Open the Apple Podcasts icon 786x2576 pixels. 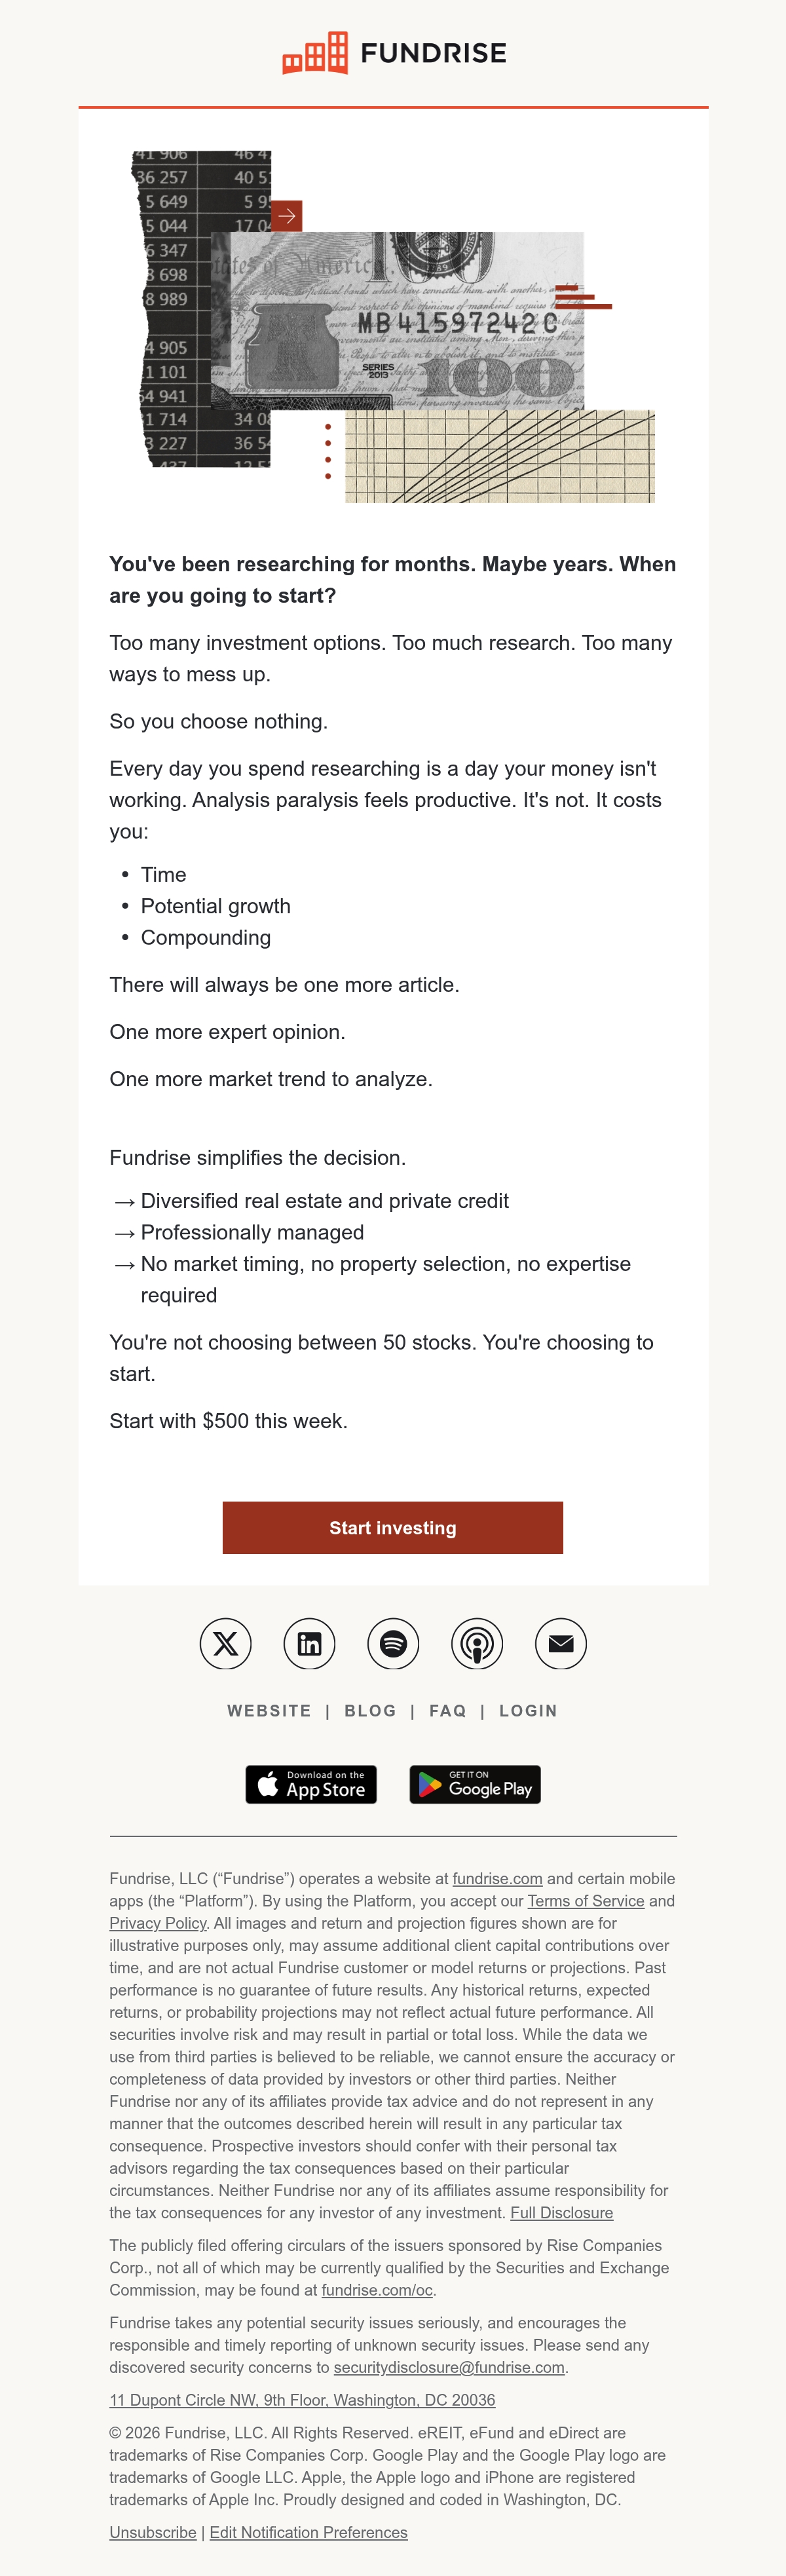(x=477, y=1643)
